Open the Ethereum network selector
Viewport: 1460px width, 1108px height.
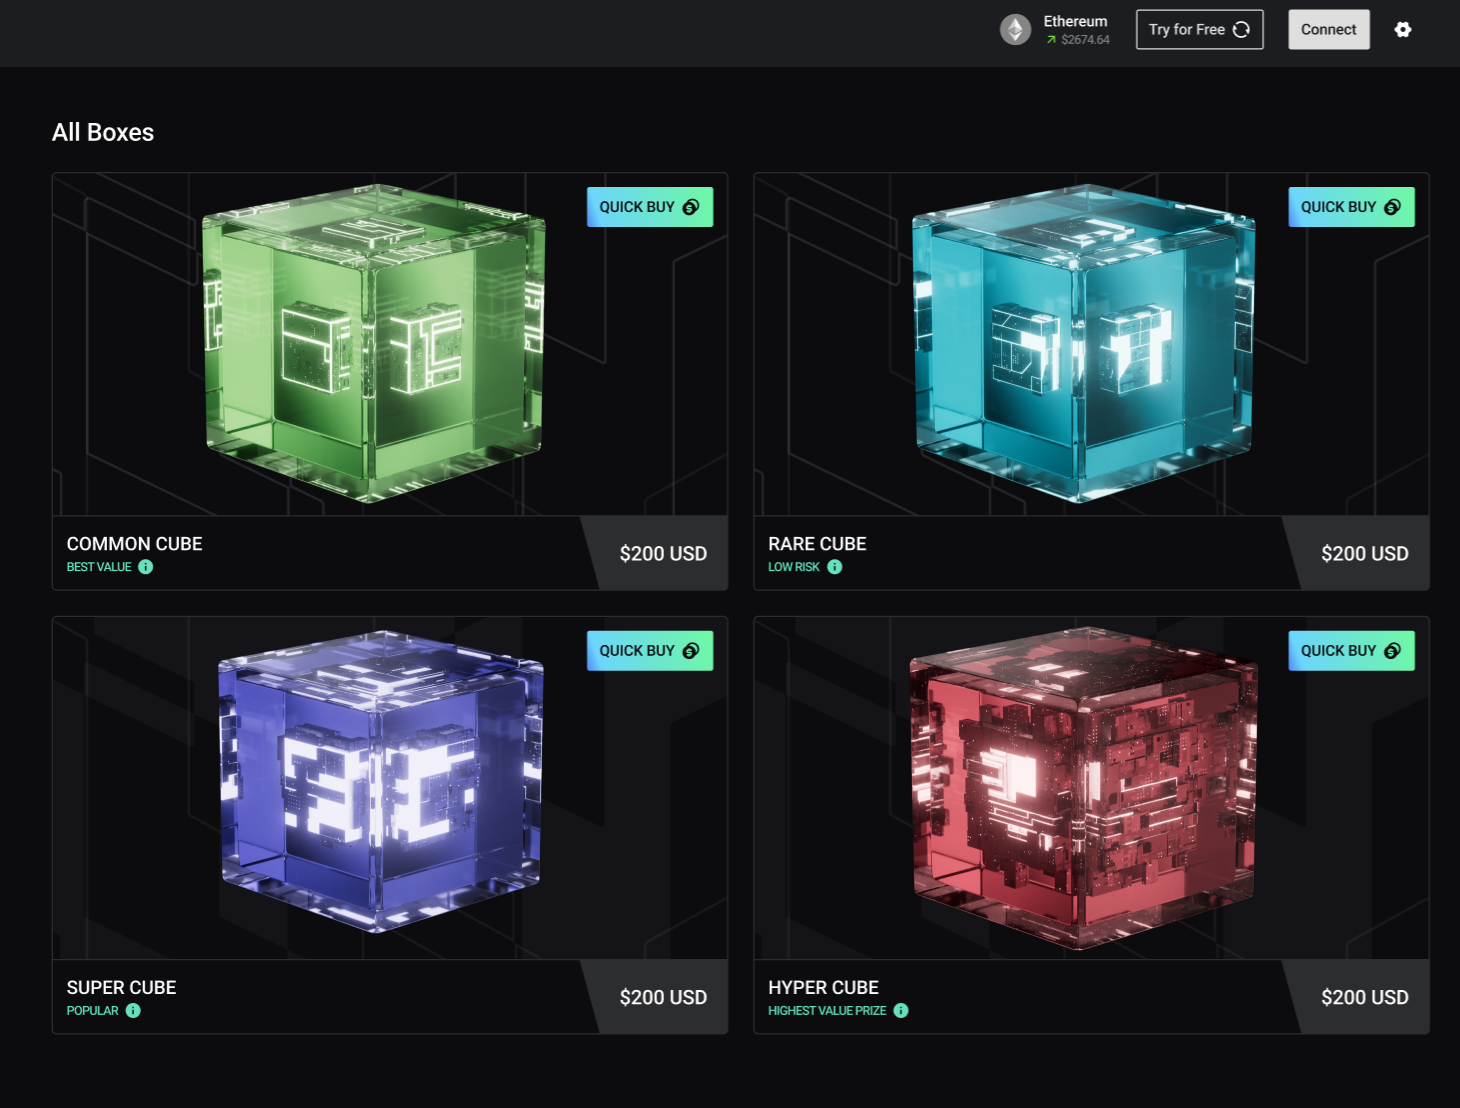coord(1056,30)
